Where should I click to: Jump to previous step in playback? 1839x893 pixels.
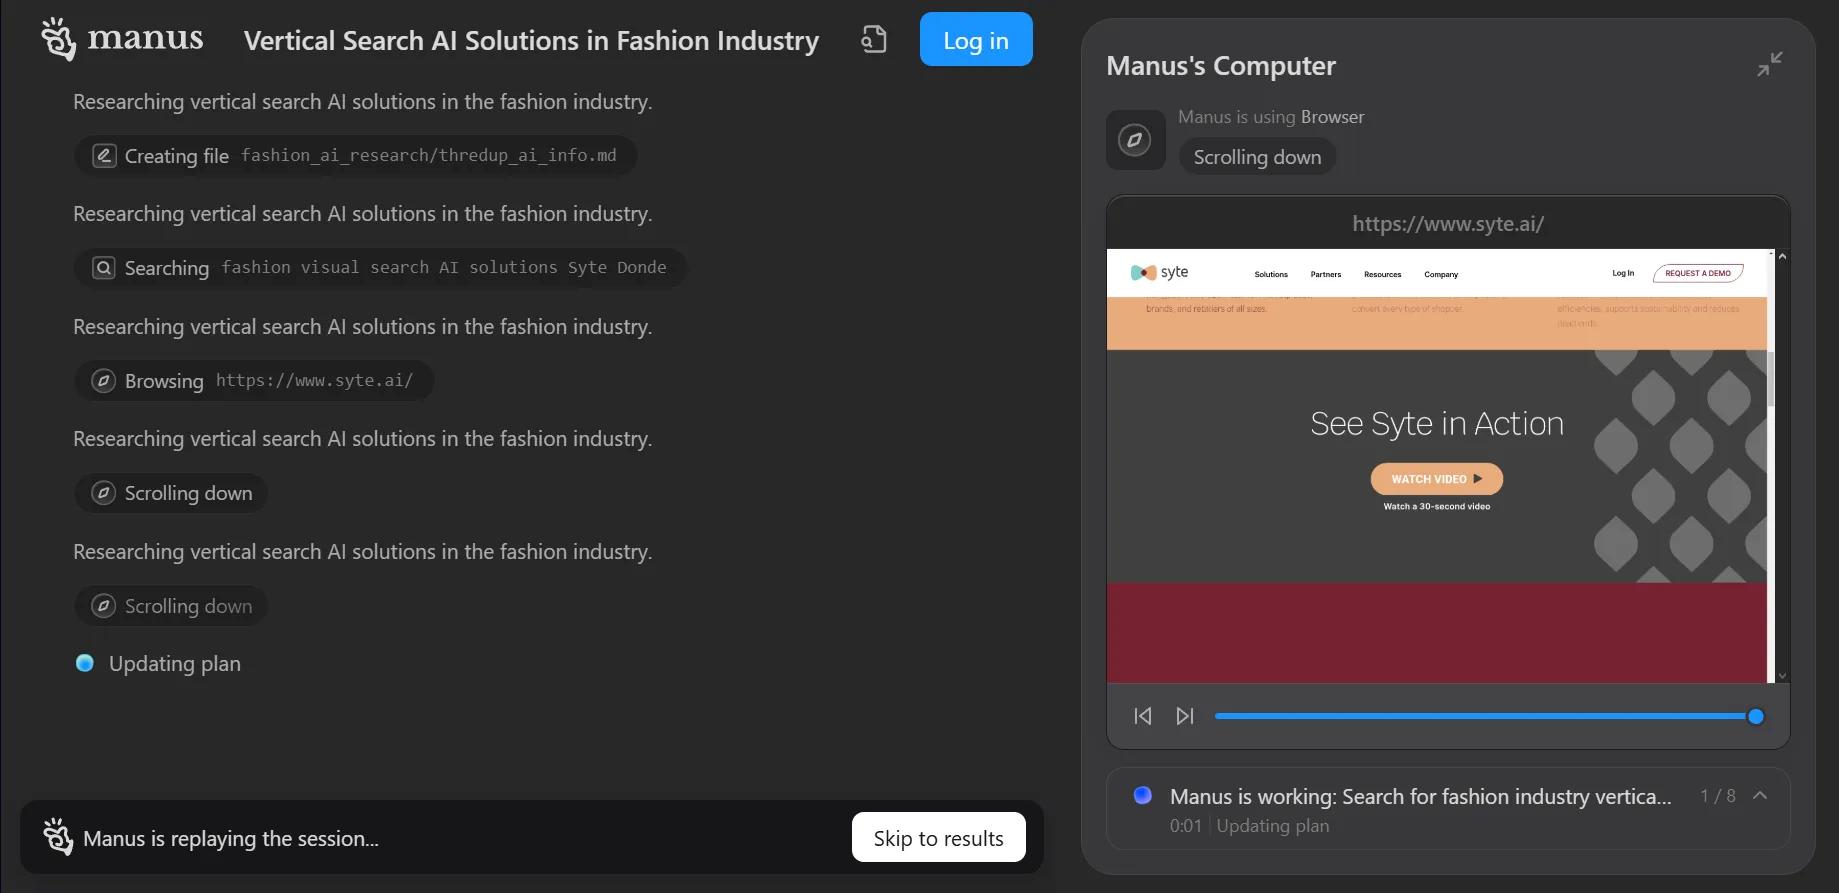(1143, 716)
